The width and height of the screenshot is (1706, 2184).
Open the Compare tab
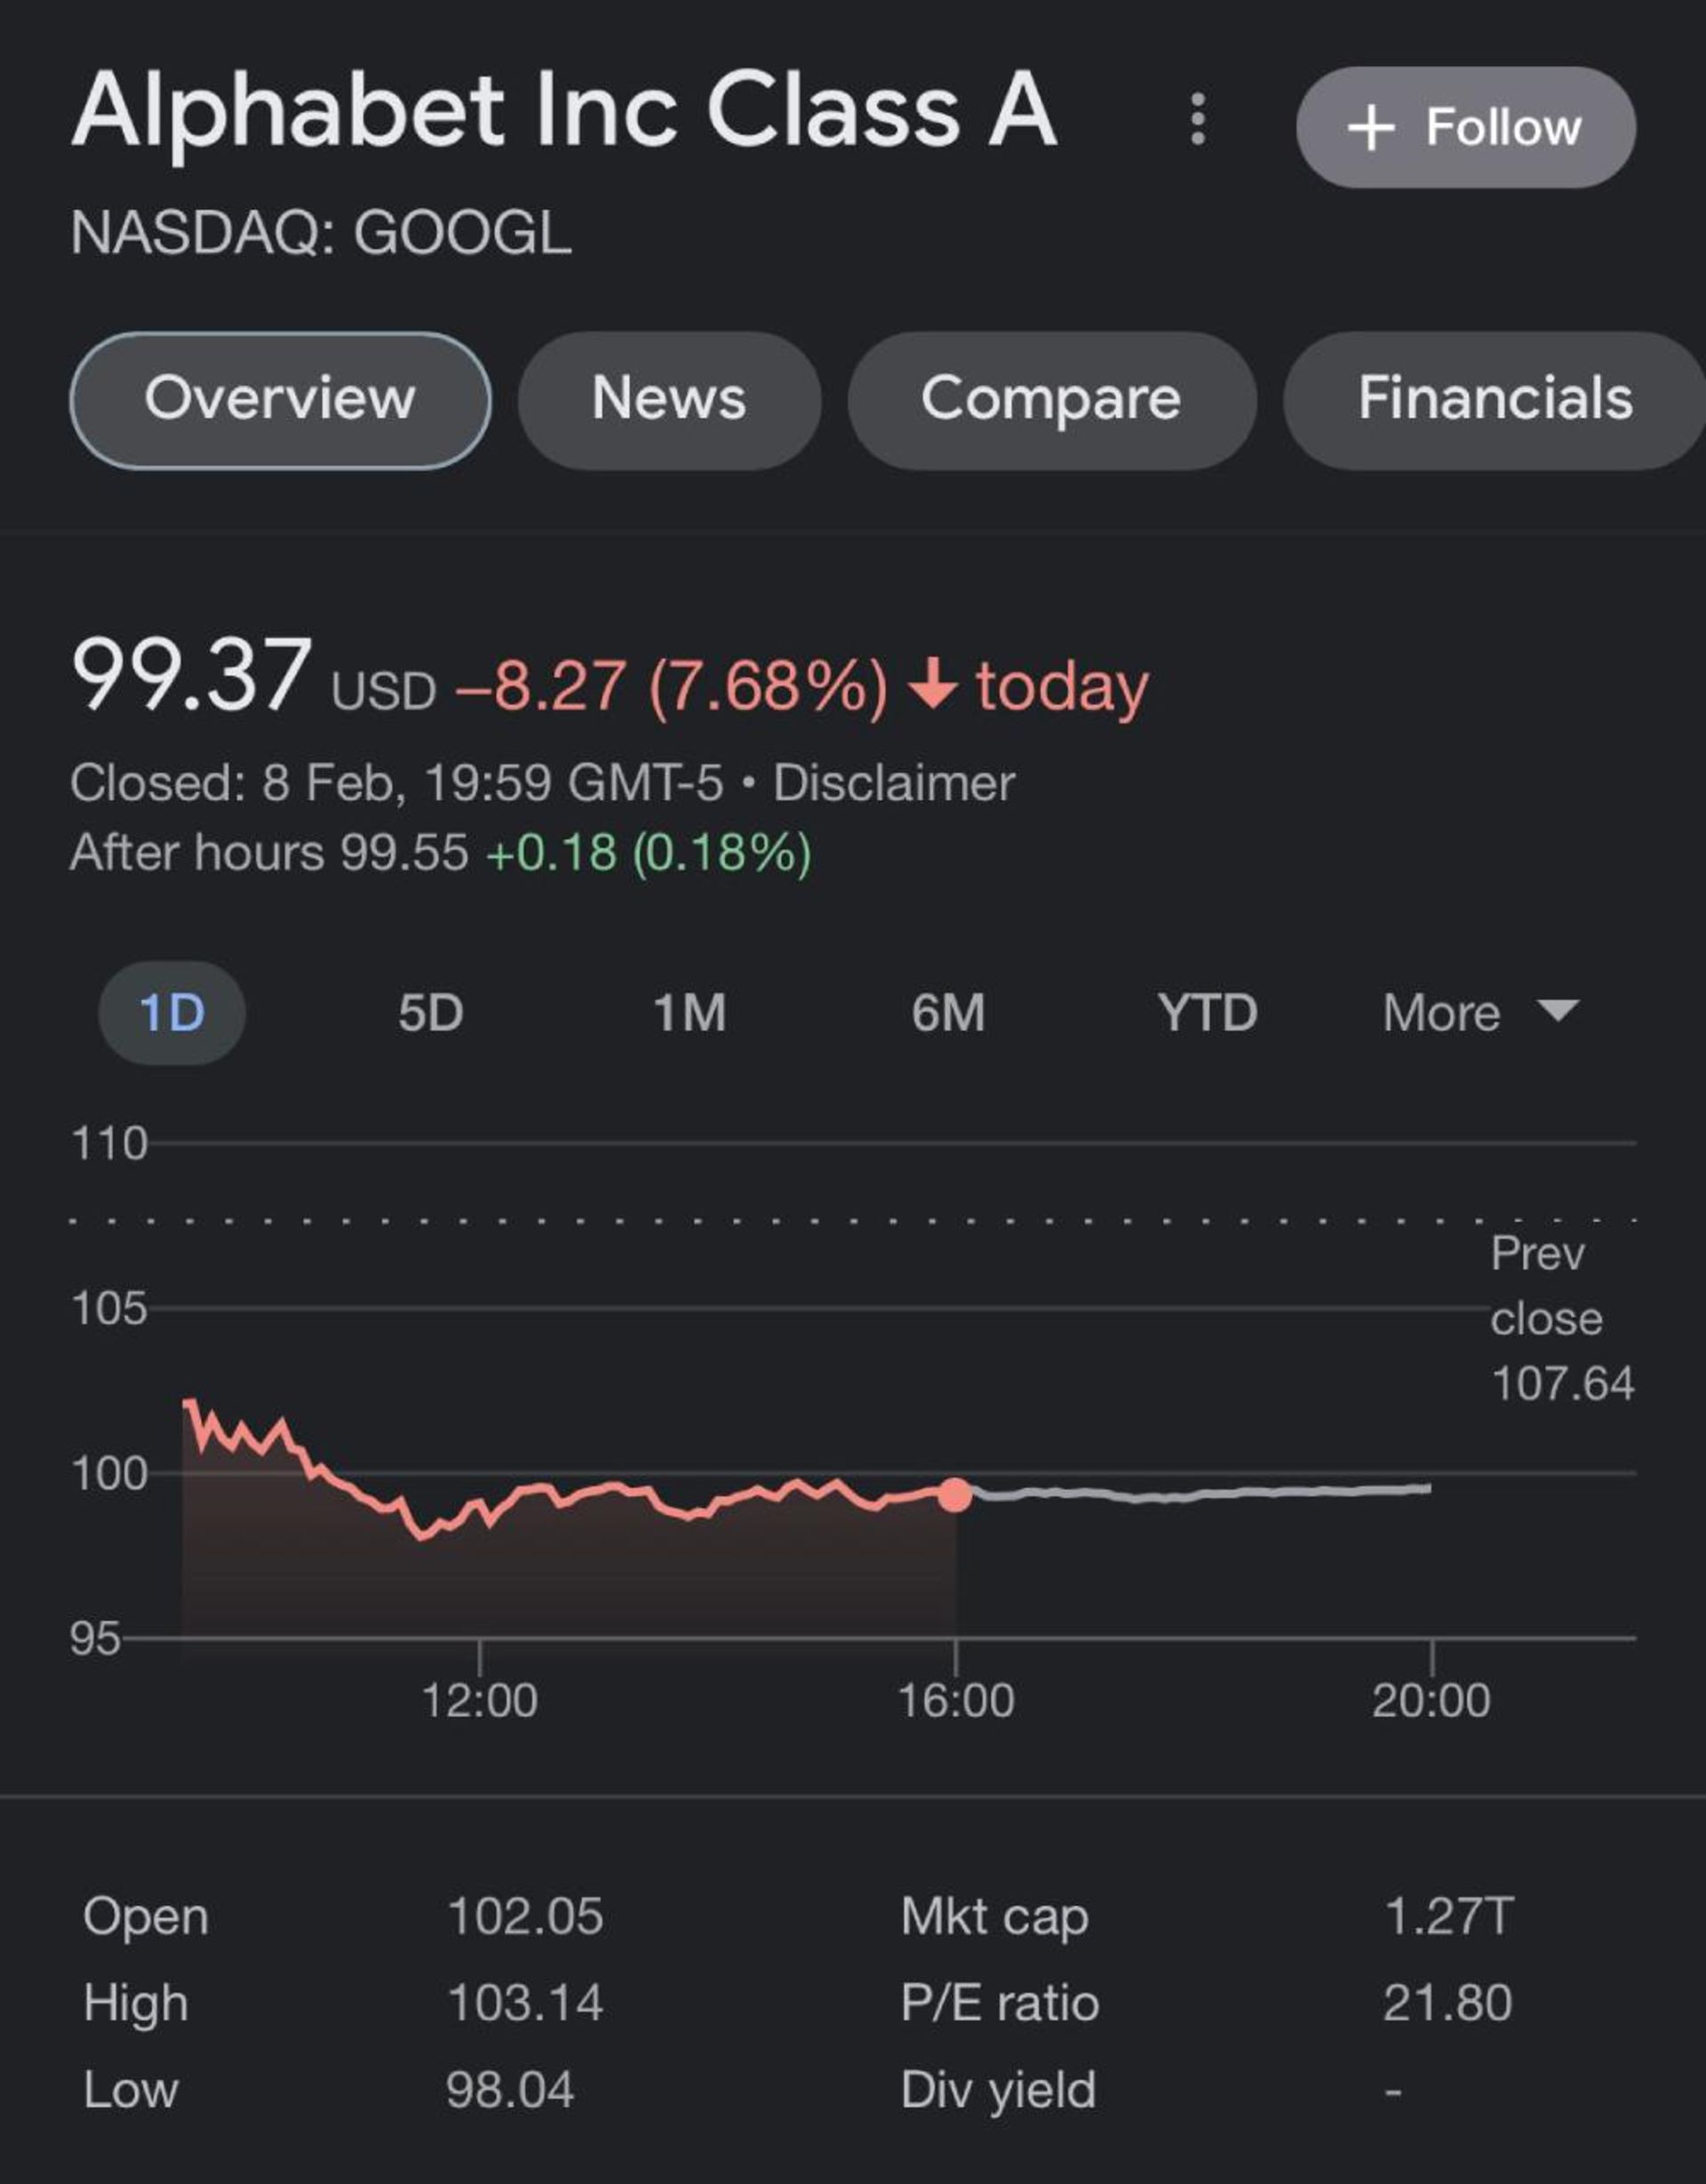pyautogui.click(x=1051, y=399)
